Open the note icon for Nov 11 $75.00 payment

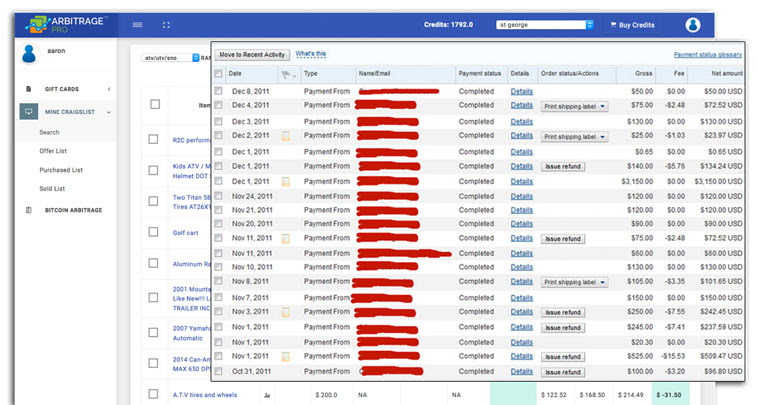pos(286,238)
